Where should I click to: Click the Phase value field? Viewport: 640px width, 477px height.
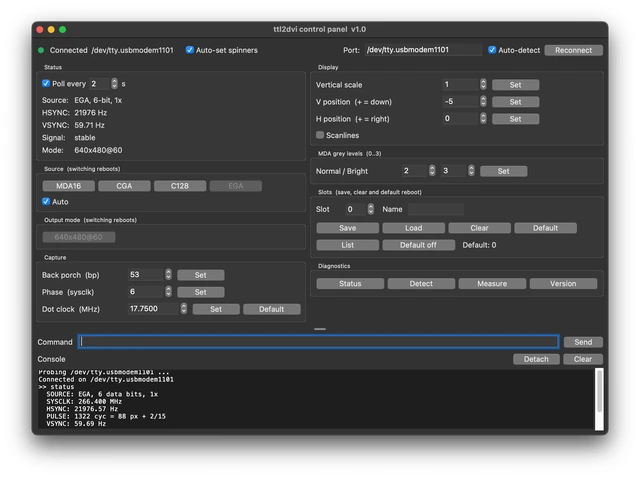(146, 292)
